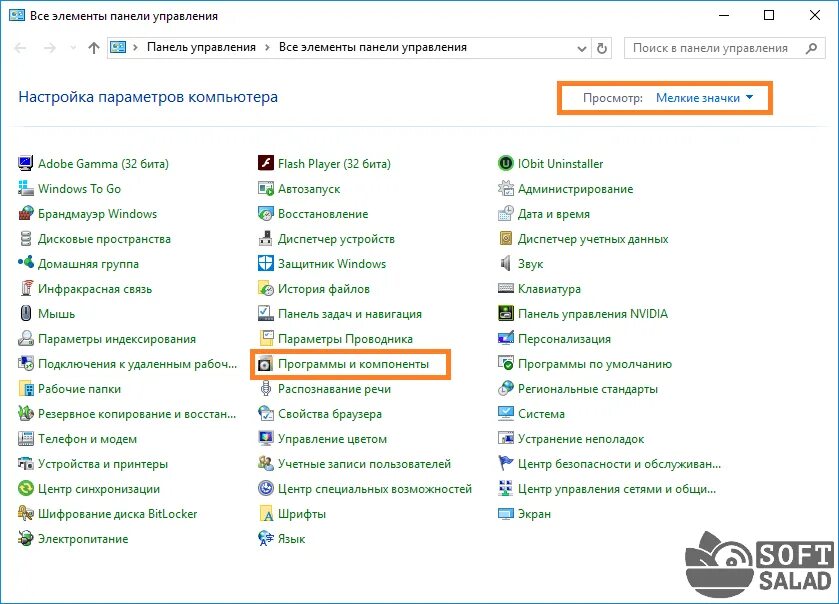Click the Клавиатура keyboard icon

[505, 288]
